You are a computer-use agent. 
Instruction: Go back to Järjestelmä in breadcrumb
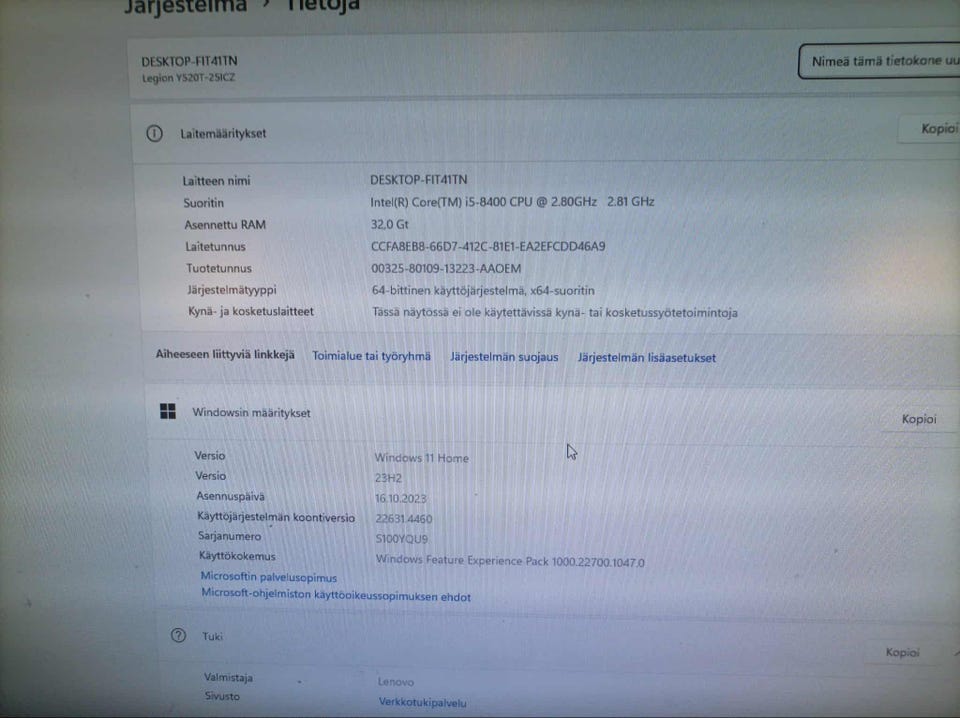point(186,6)
